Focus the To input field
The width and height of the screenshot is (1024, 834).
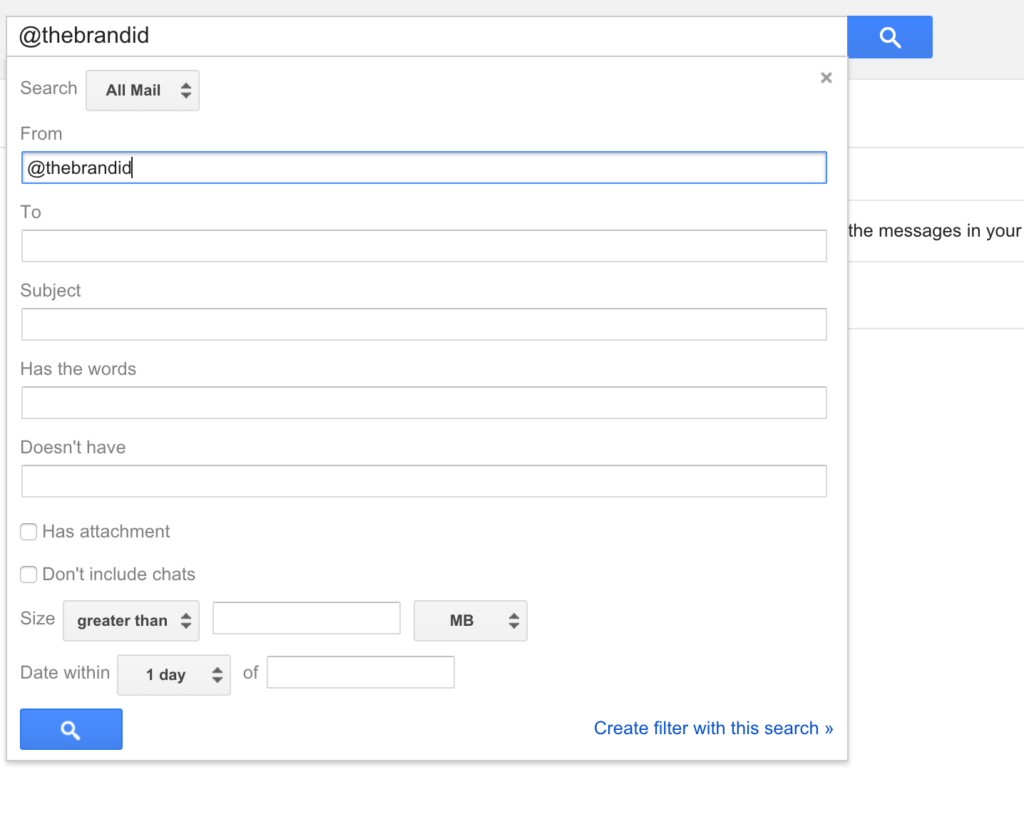click(x=424, y=246)
